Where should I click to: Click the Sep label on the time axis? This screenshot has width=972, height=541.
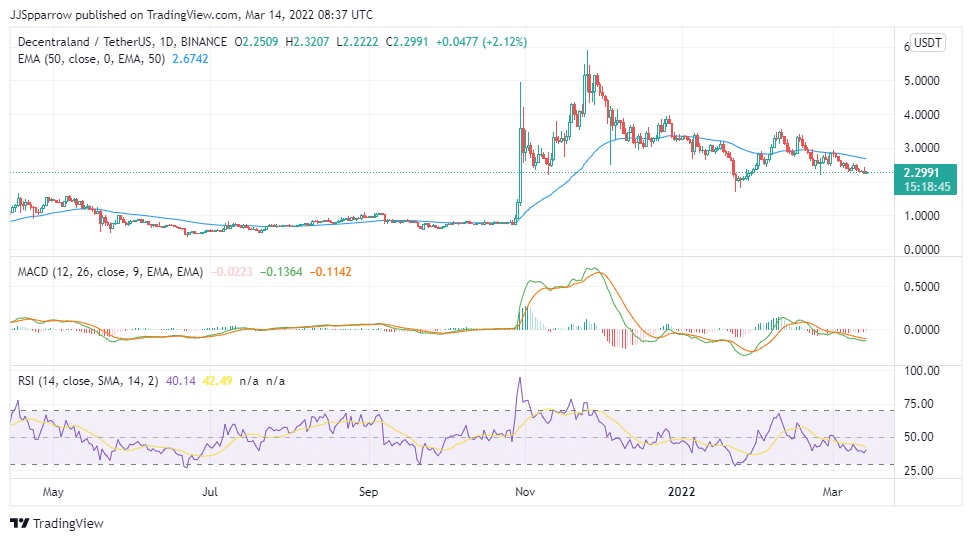[x=368, y=492]
